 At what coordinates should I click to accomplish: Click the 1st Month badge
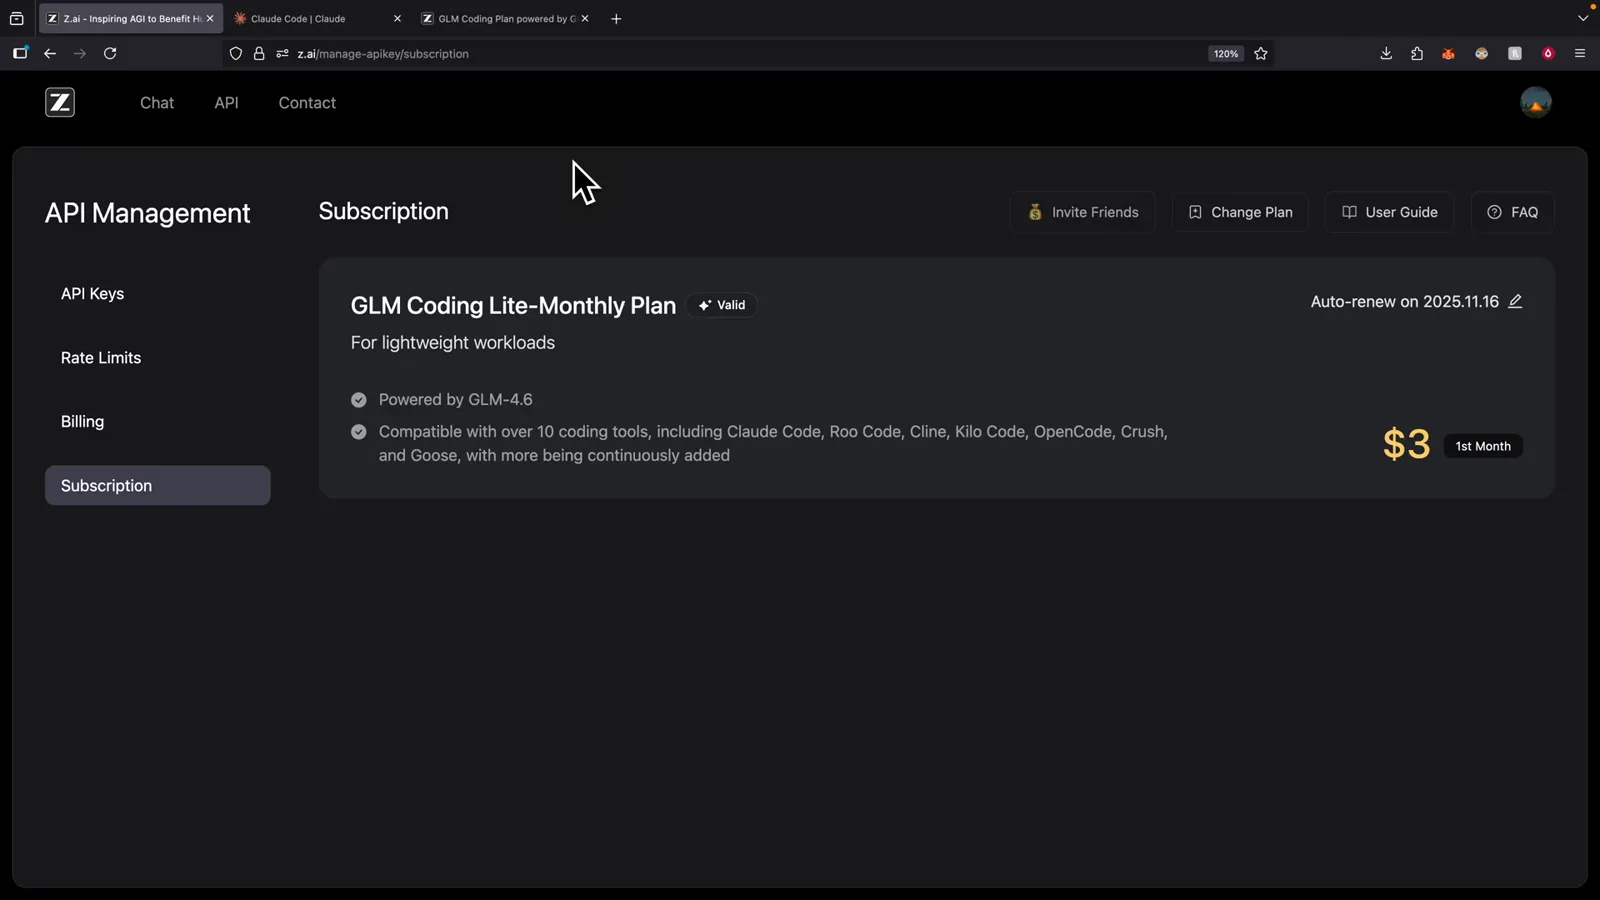click(1483, 446)
